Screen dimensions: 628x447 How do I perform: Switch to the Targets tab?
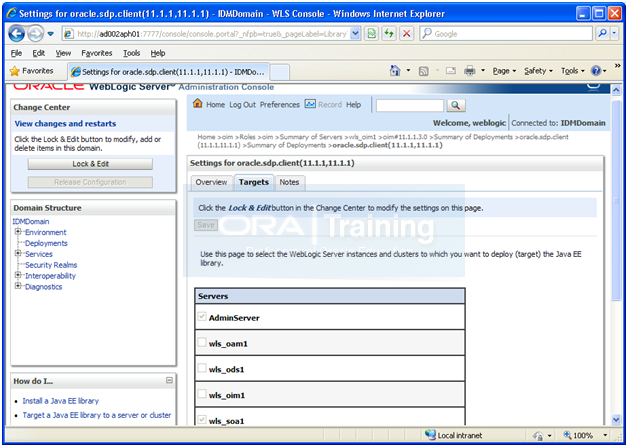(x=254, y=182)
